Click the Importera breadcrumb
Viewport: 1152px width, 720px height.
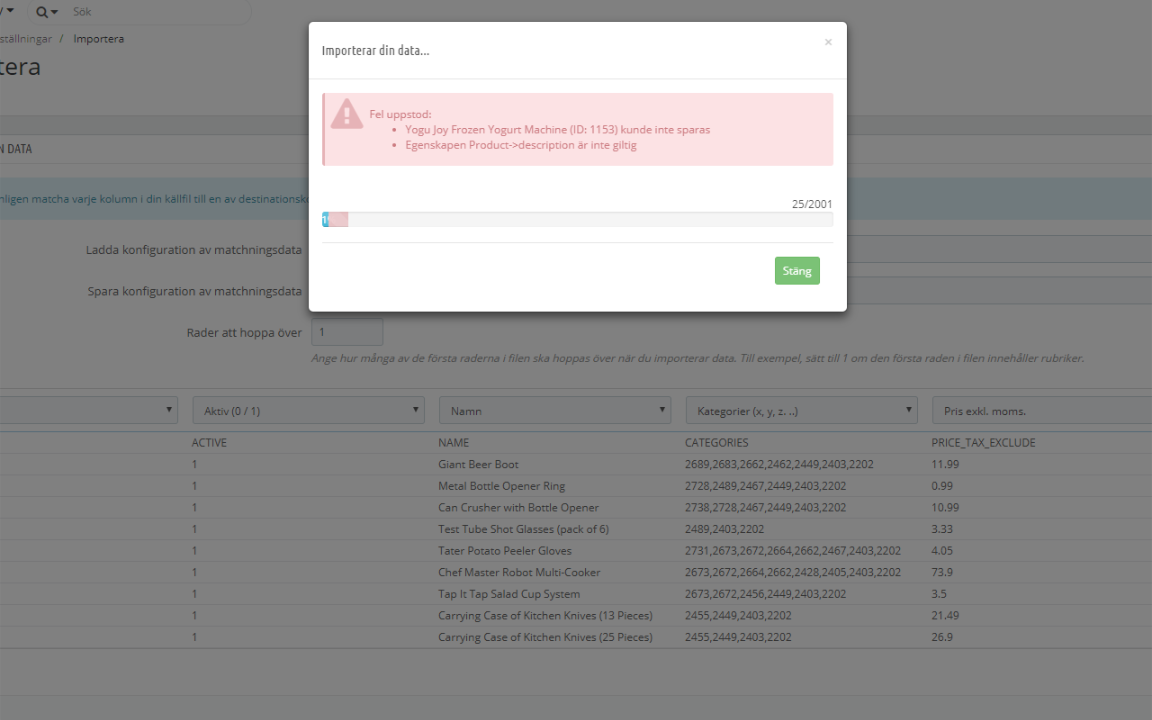point(98,39)
